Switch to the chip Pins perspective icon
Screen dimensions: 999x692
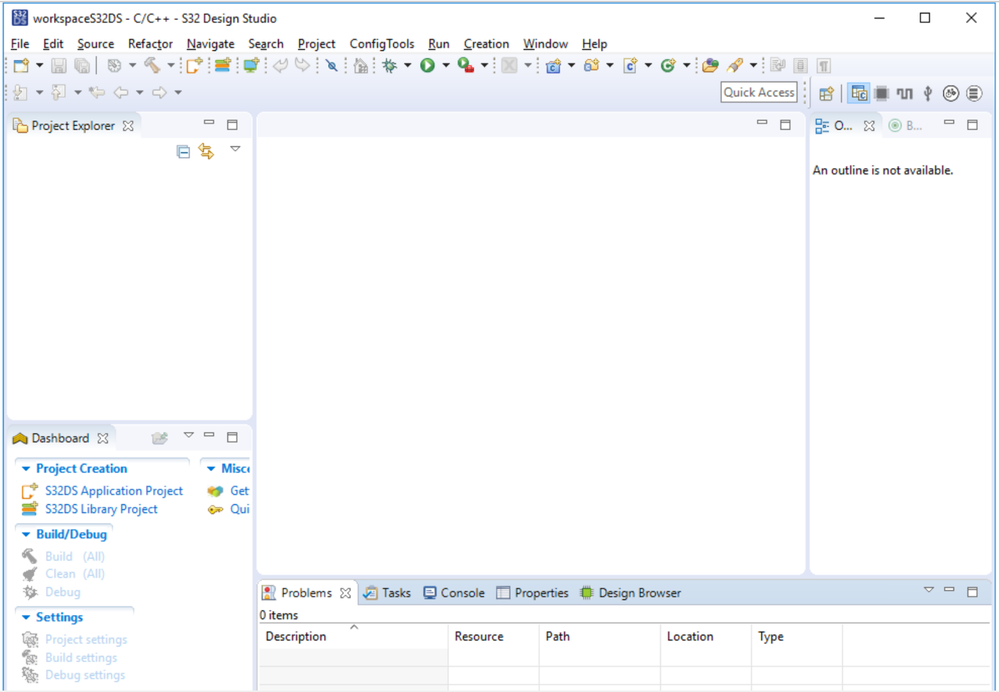[x=882, y=94]
